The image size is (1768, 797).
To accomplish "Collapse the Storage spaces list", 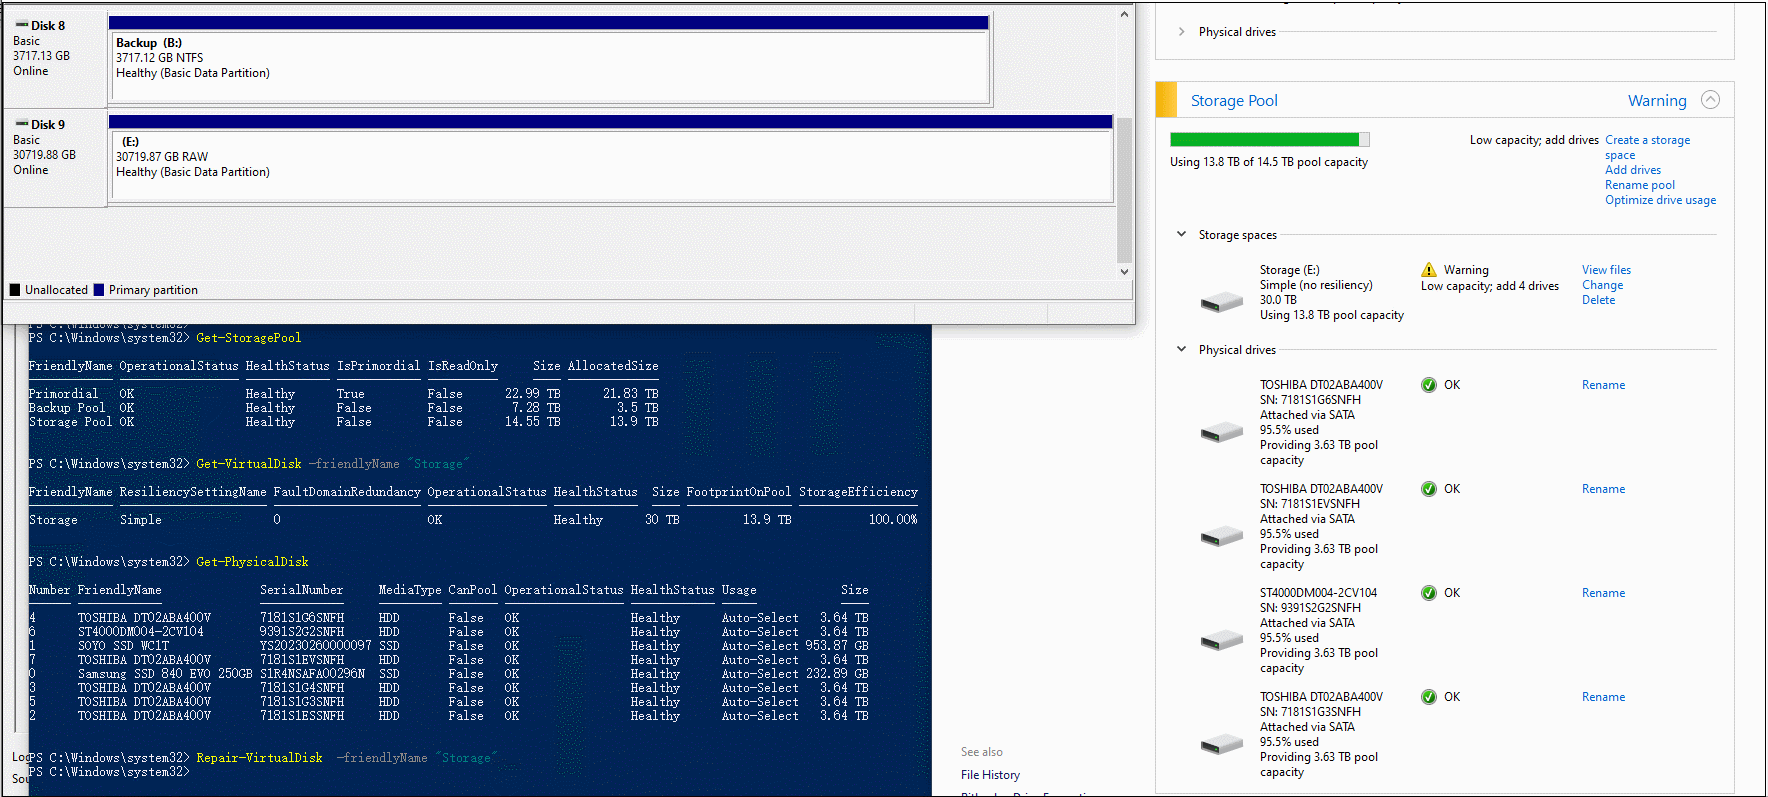I will [x=1181, y=234].
